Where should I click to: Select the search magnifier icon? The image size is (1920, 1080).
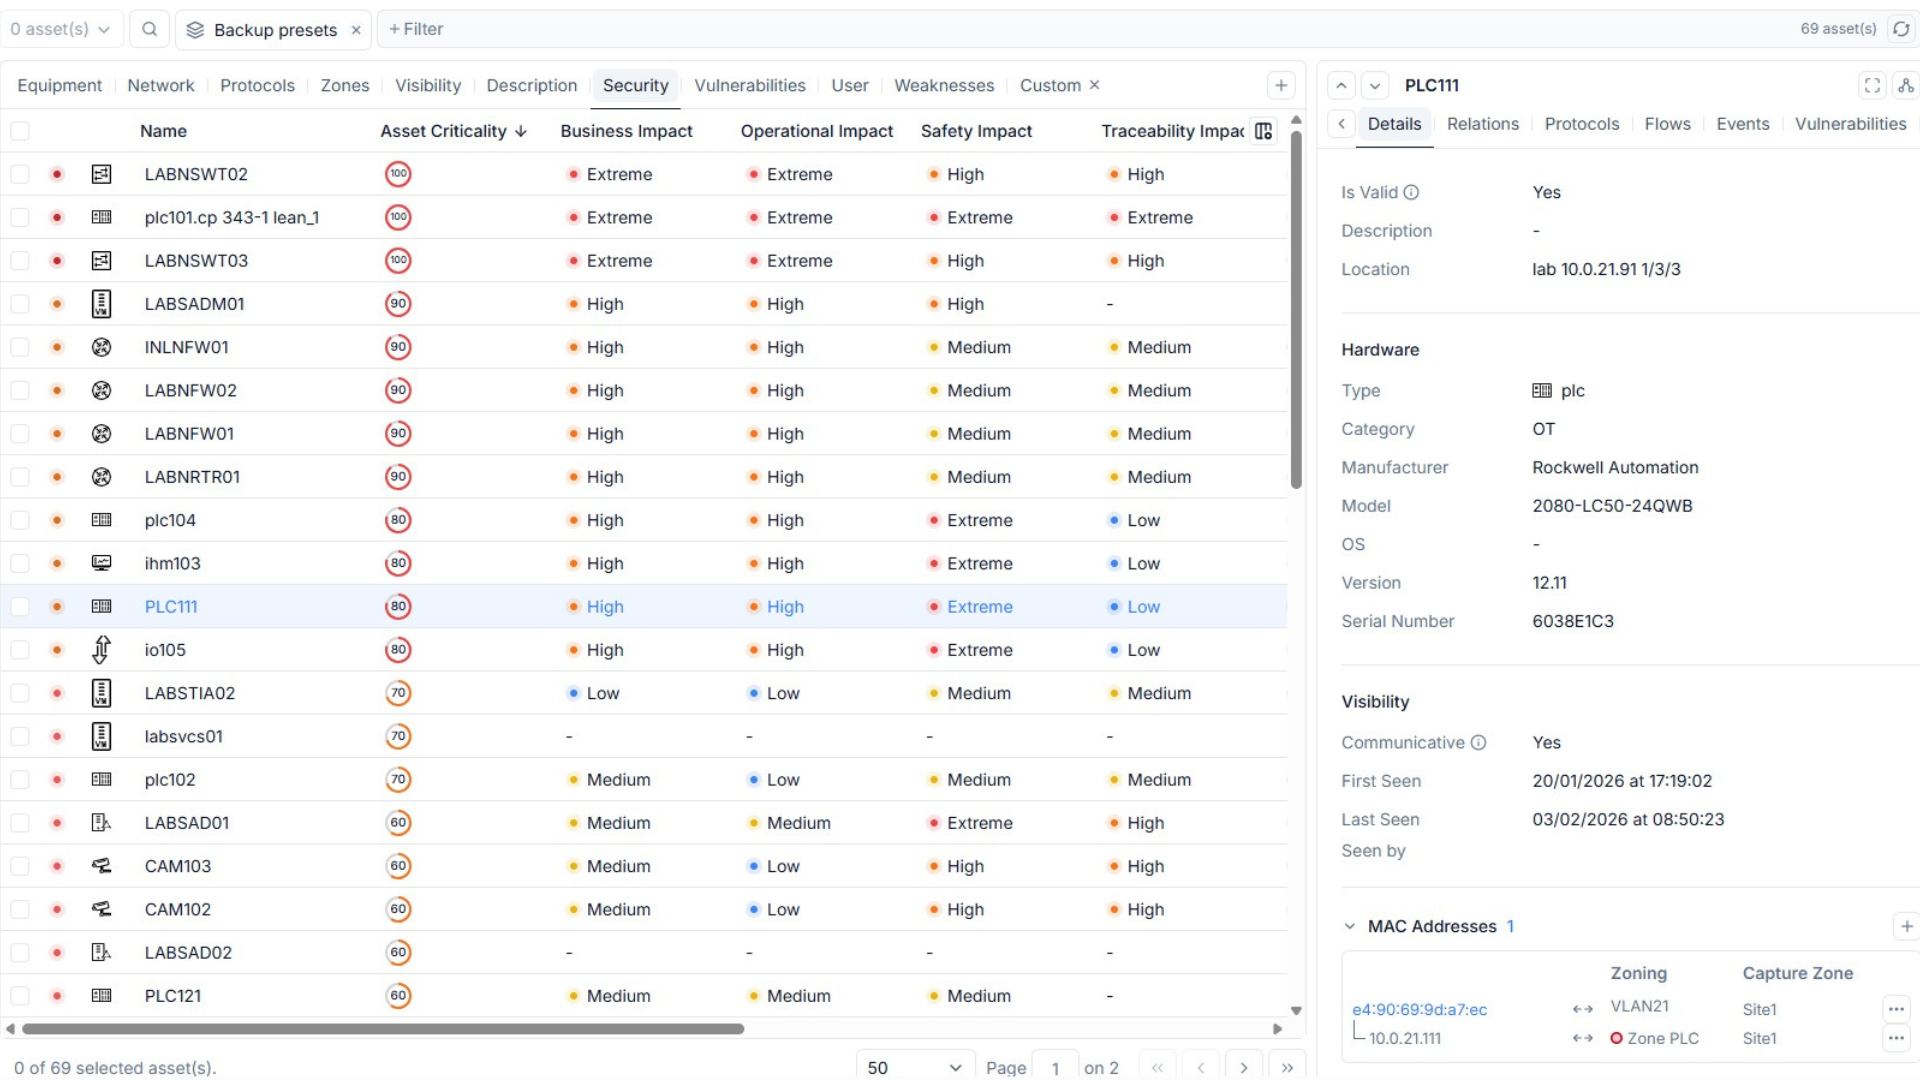point(148,29)
